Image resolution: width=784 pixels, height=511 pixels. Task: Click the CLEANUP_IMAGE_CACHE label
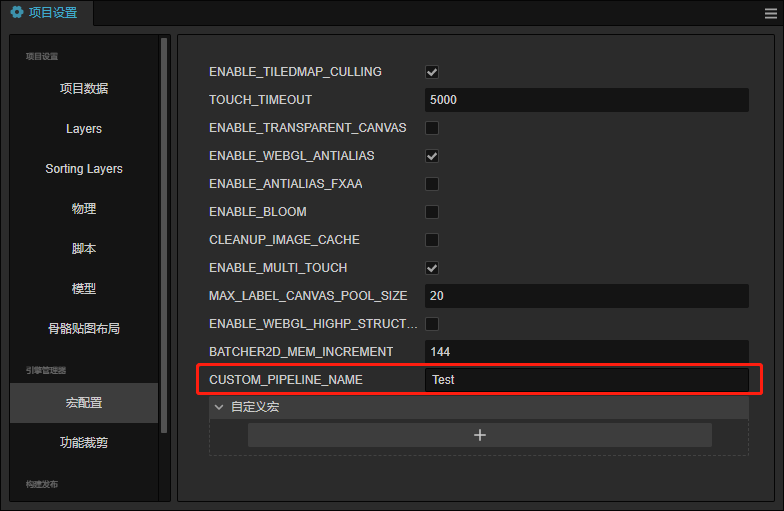pos(284,240)
